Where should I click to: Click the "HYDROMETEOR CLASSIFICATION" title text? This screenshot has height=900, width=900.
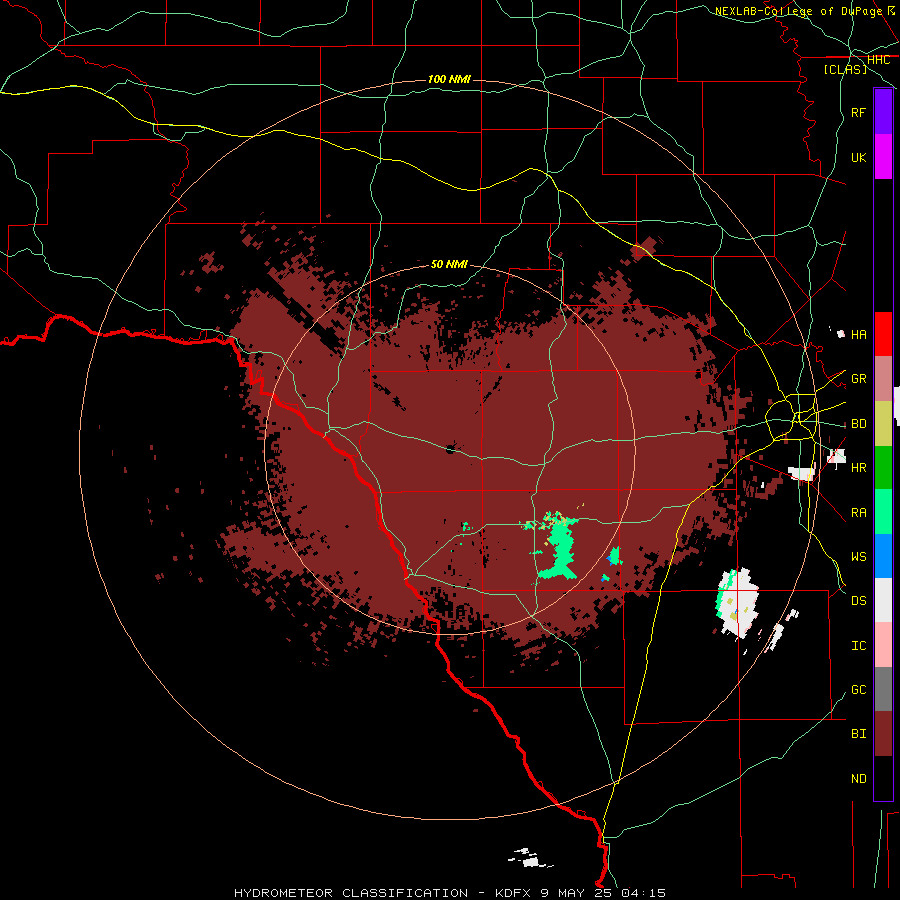[x=351, y=893]
